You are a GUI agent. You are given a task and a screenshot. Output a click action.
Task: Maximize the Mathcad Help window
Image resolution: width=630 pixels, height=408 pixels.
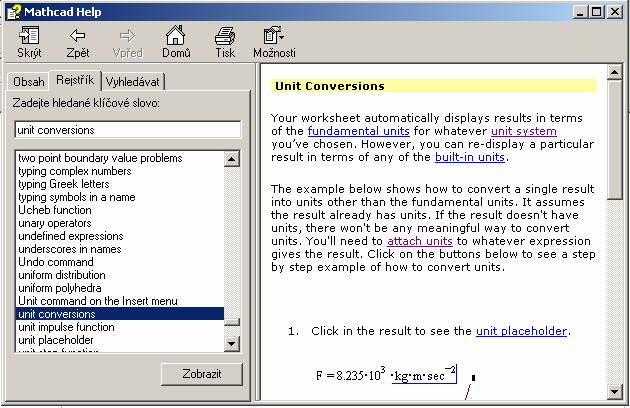pos(597,12)
